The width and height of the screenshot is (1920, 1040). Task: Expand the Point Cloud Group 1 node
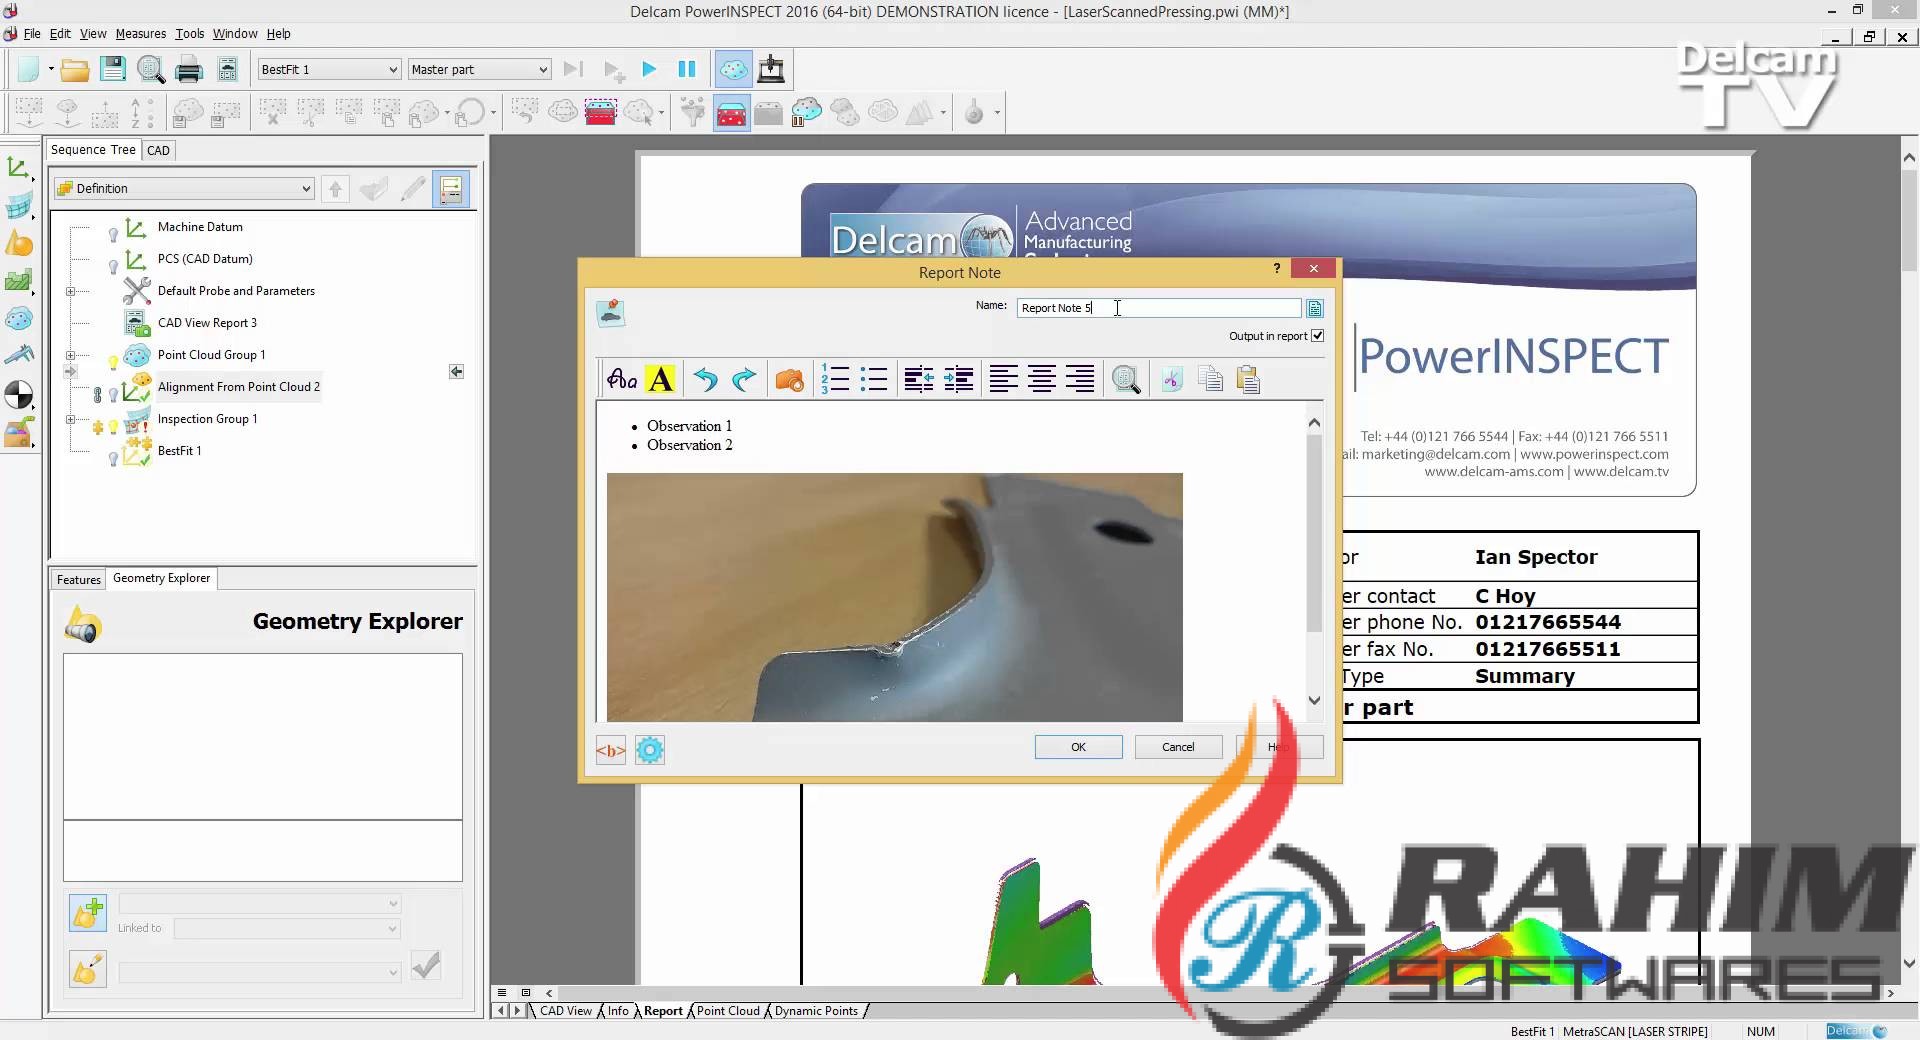tap(70, 355)
